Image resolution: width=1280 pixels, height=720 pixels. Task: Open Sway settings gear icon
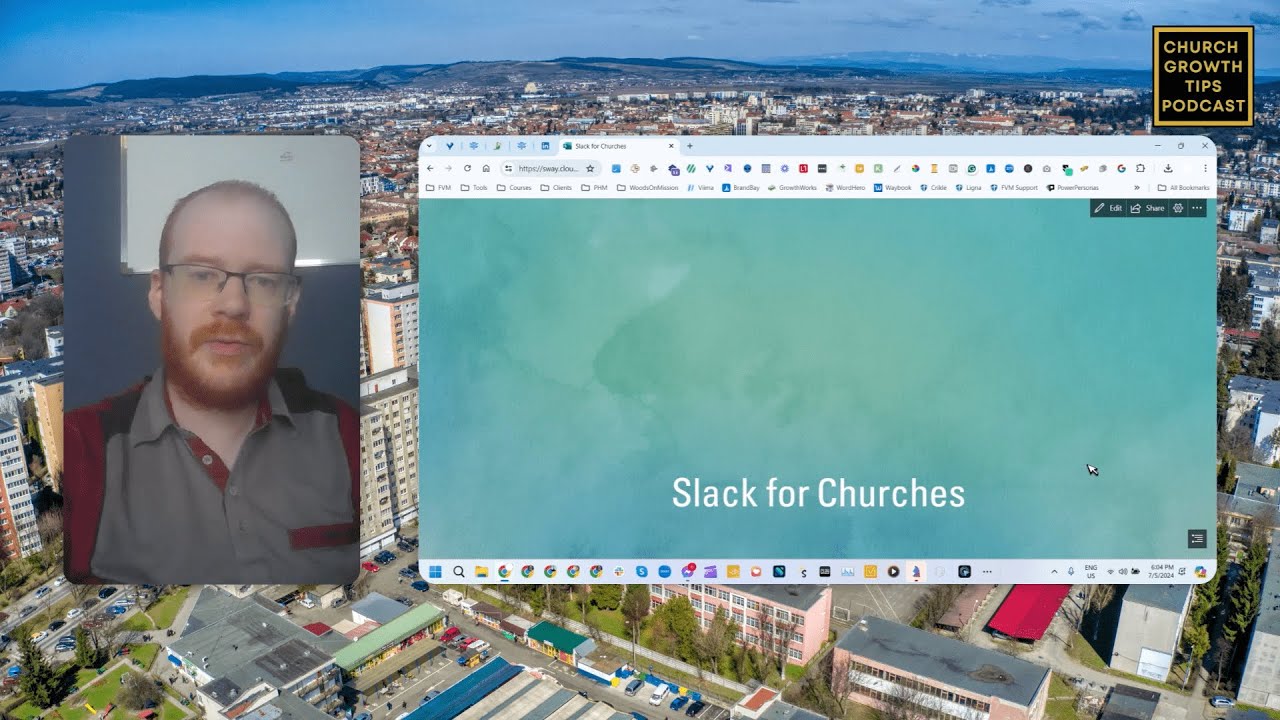(x=1178, y=208)
